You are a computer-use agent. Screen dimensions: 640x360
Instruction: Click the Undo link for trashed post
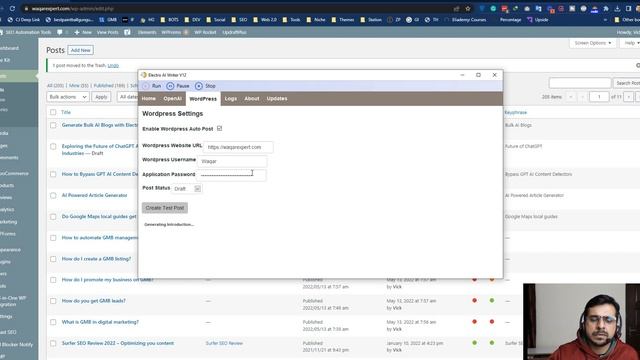pyautogui.click(x=113, y=65)
